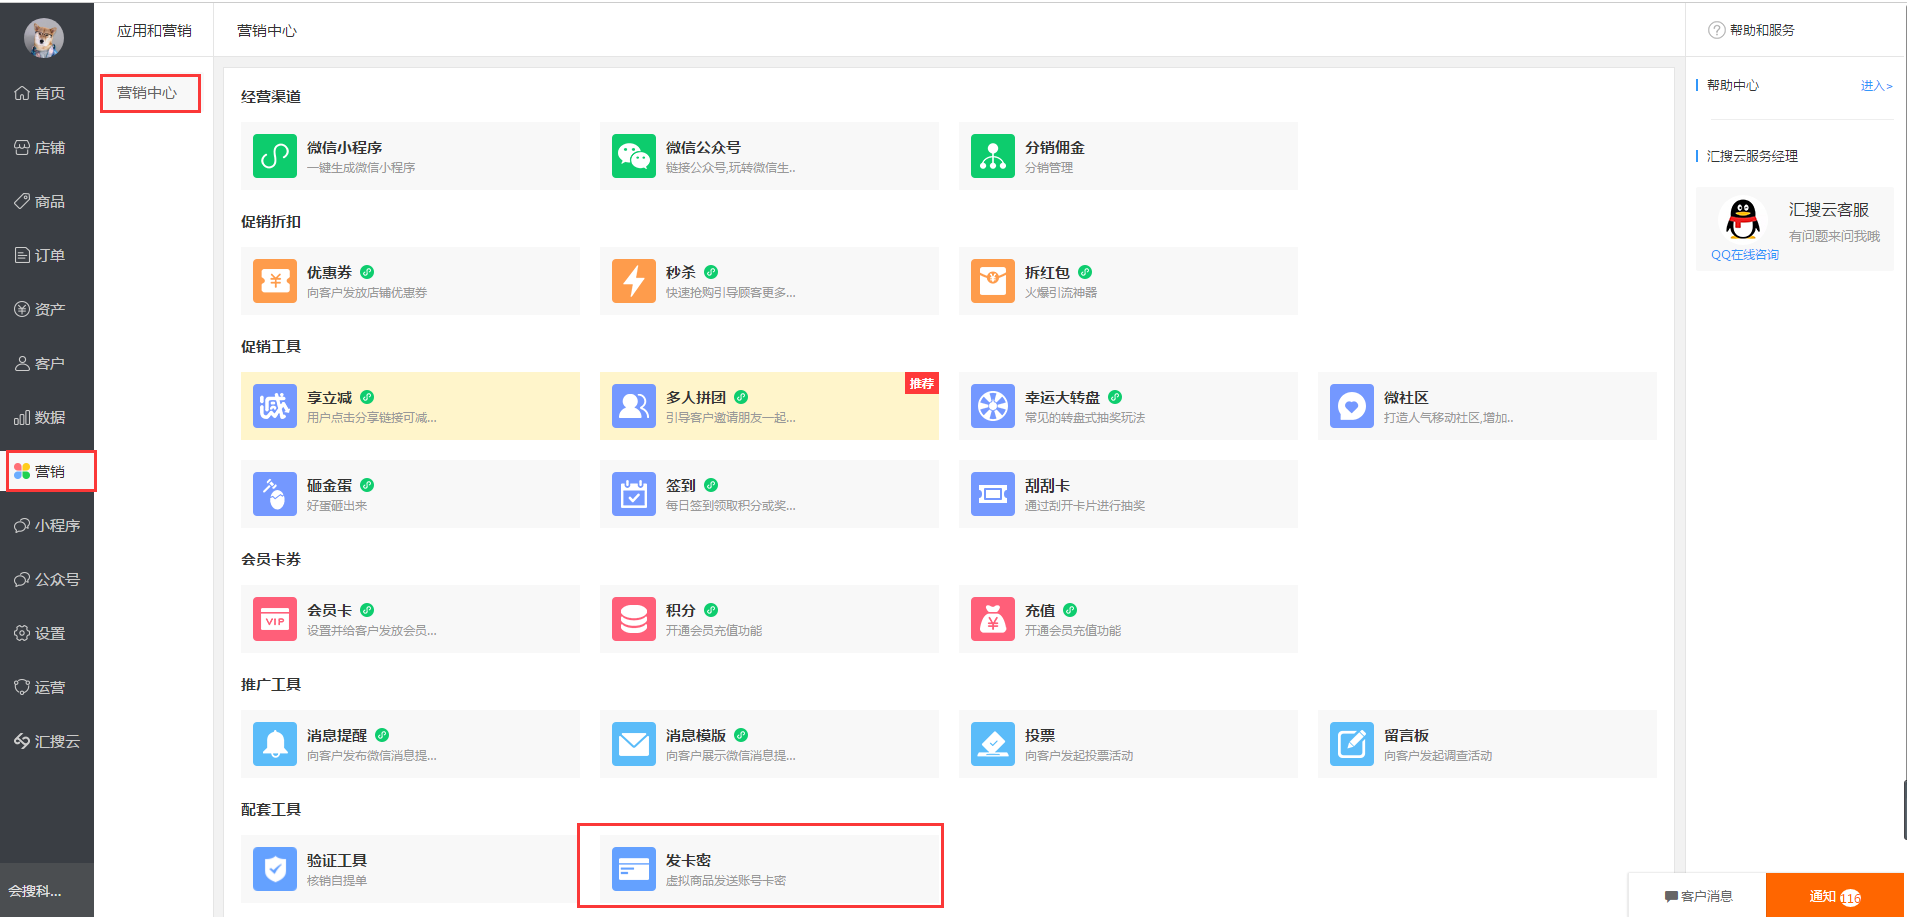Switch to the 应用和营销 tab
The width and height of the screenshot is (1907, 917).
(154, 31)
